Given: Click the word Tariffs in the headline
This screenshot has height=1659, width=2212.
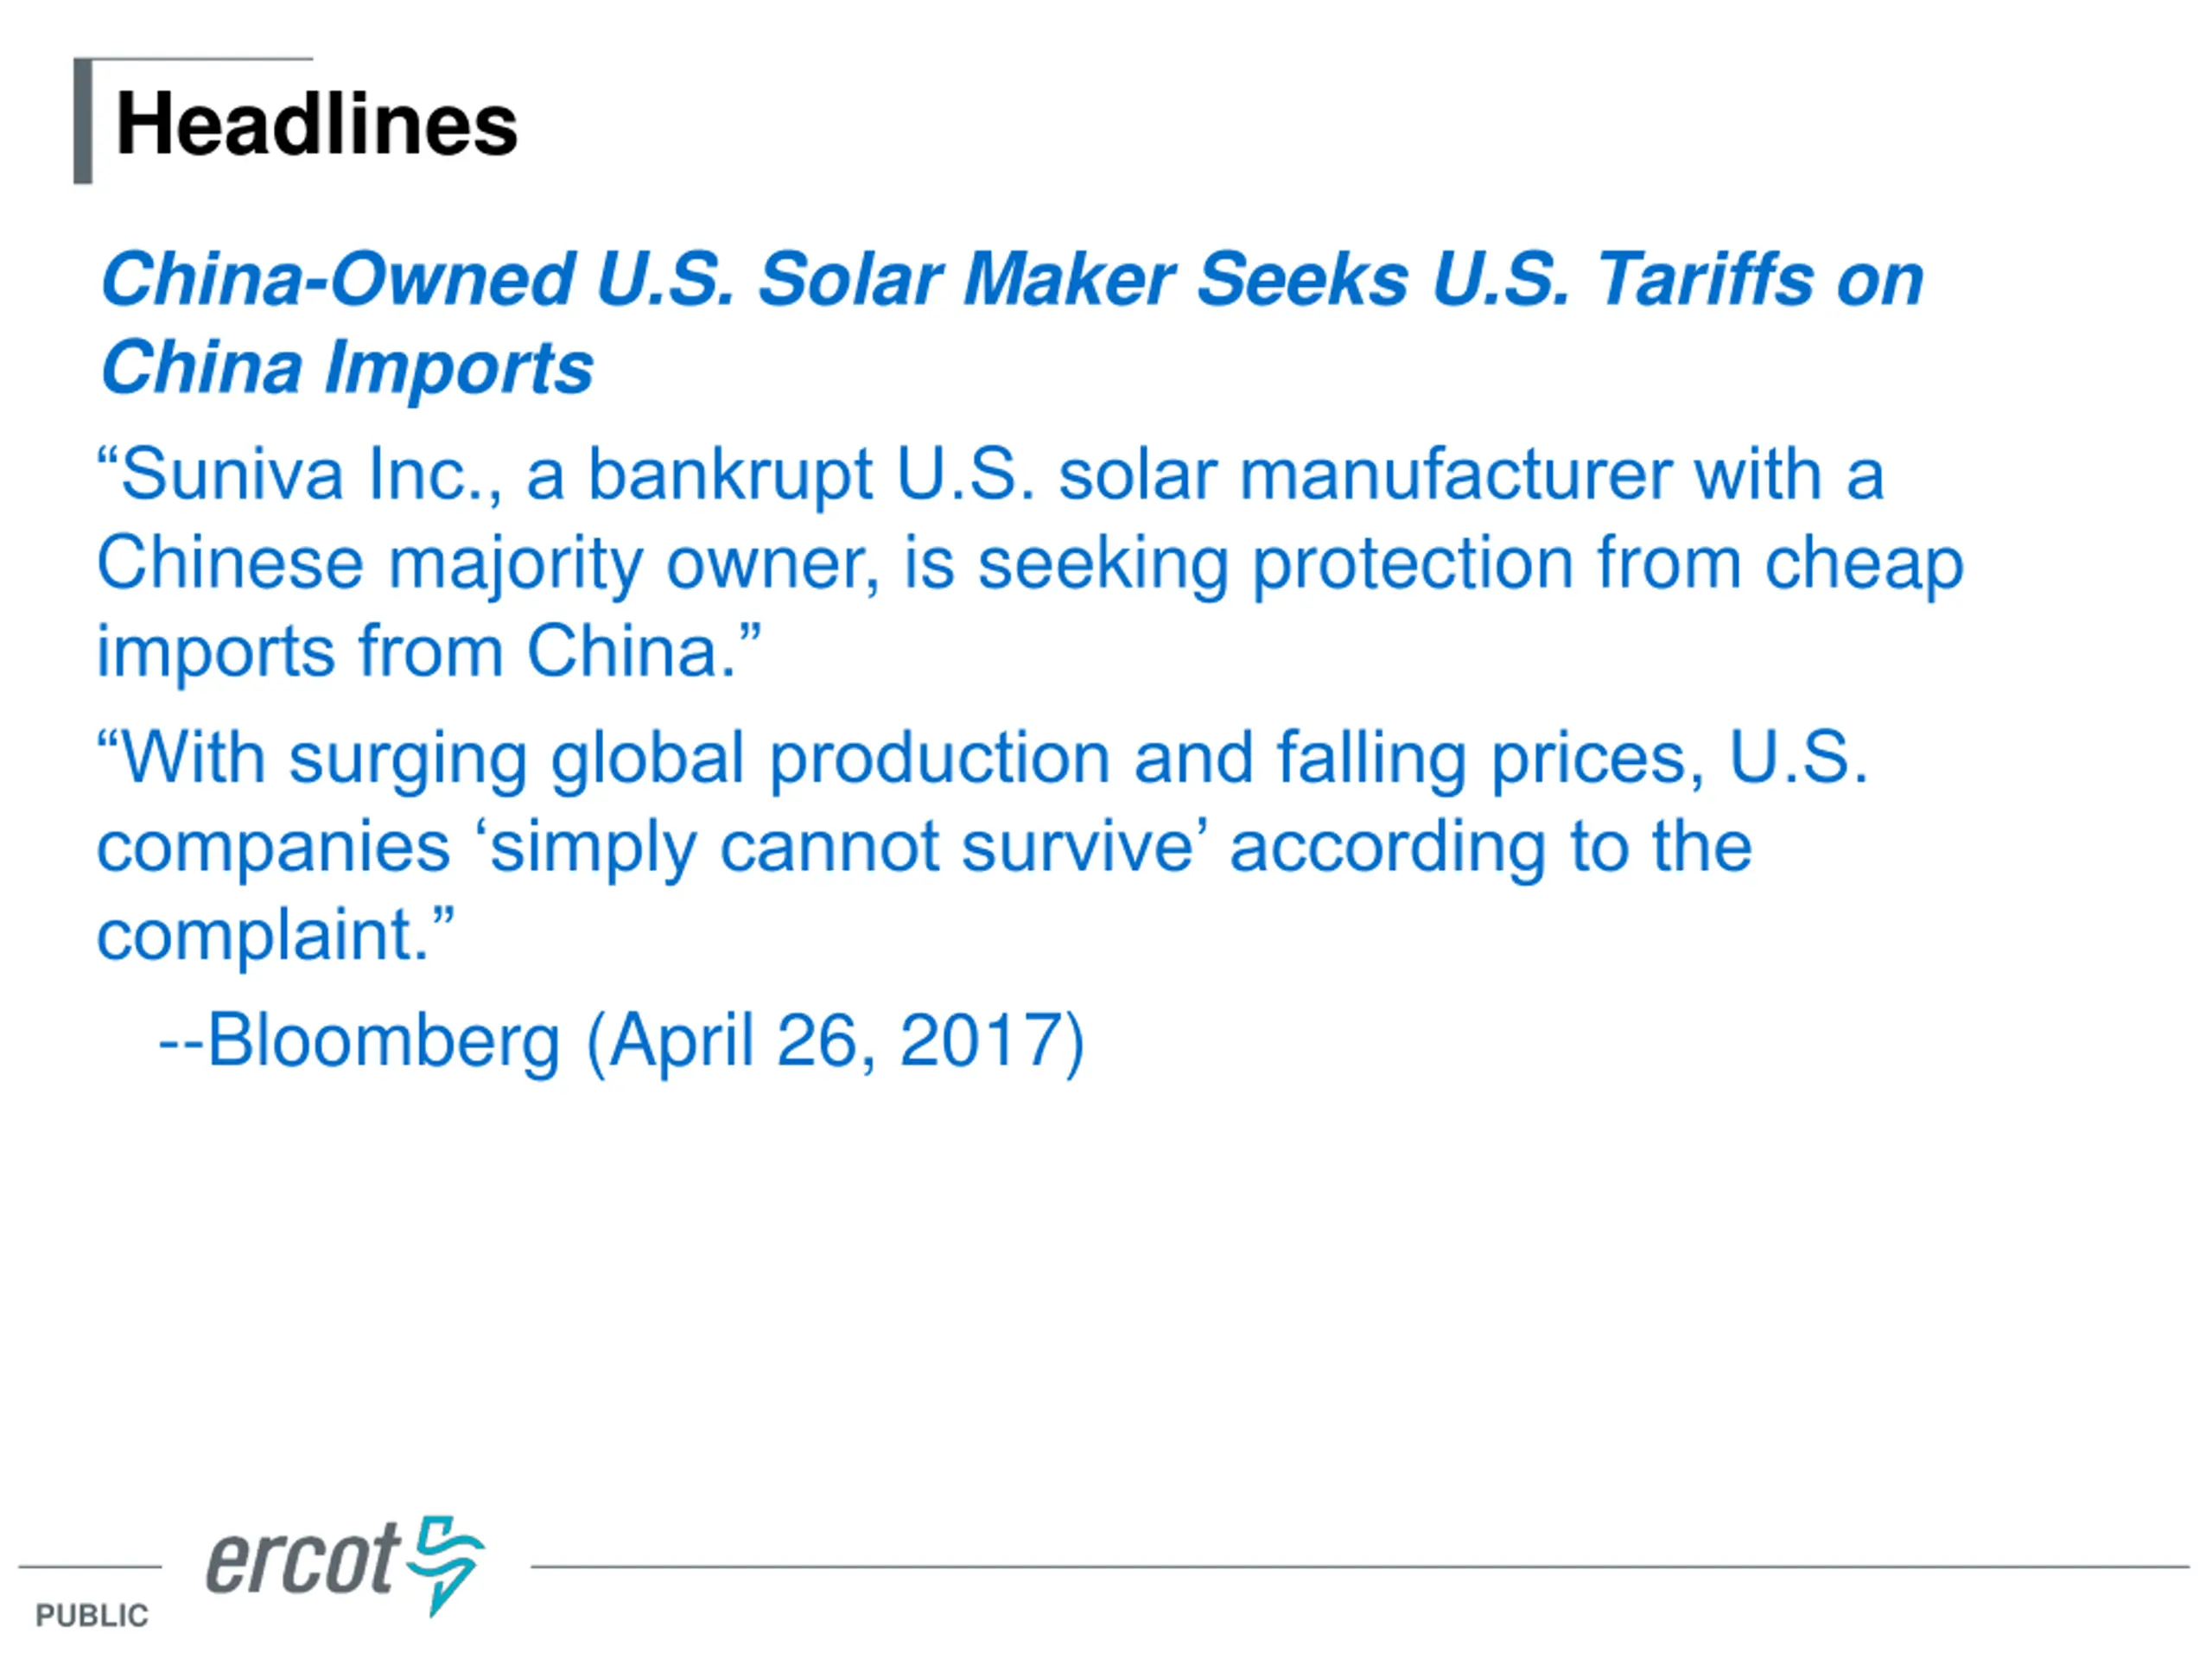Looking at the screenshot, I should coord(1703,278).
